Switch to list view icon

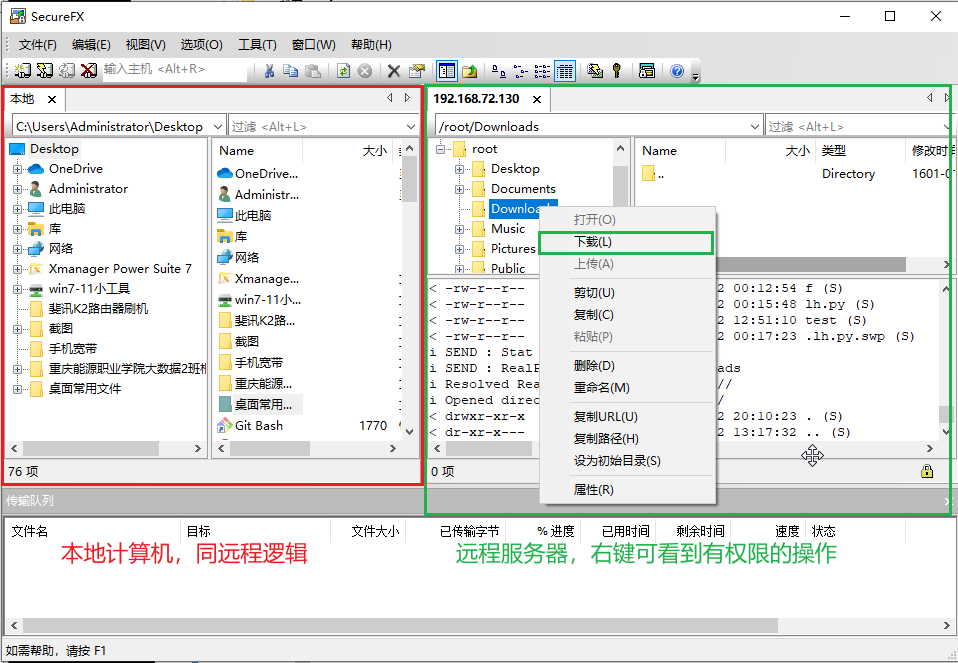(x=542, y=71)
